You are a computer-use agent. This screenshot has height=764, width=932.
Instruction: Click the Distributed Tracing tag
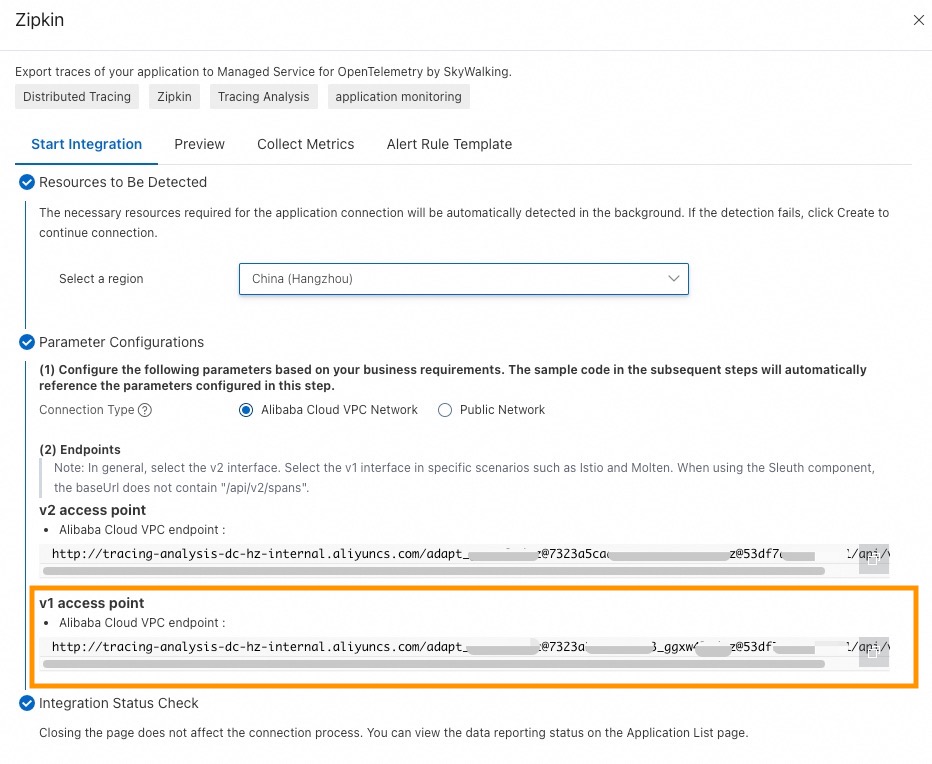[77, 97]
